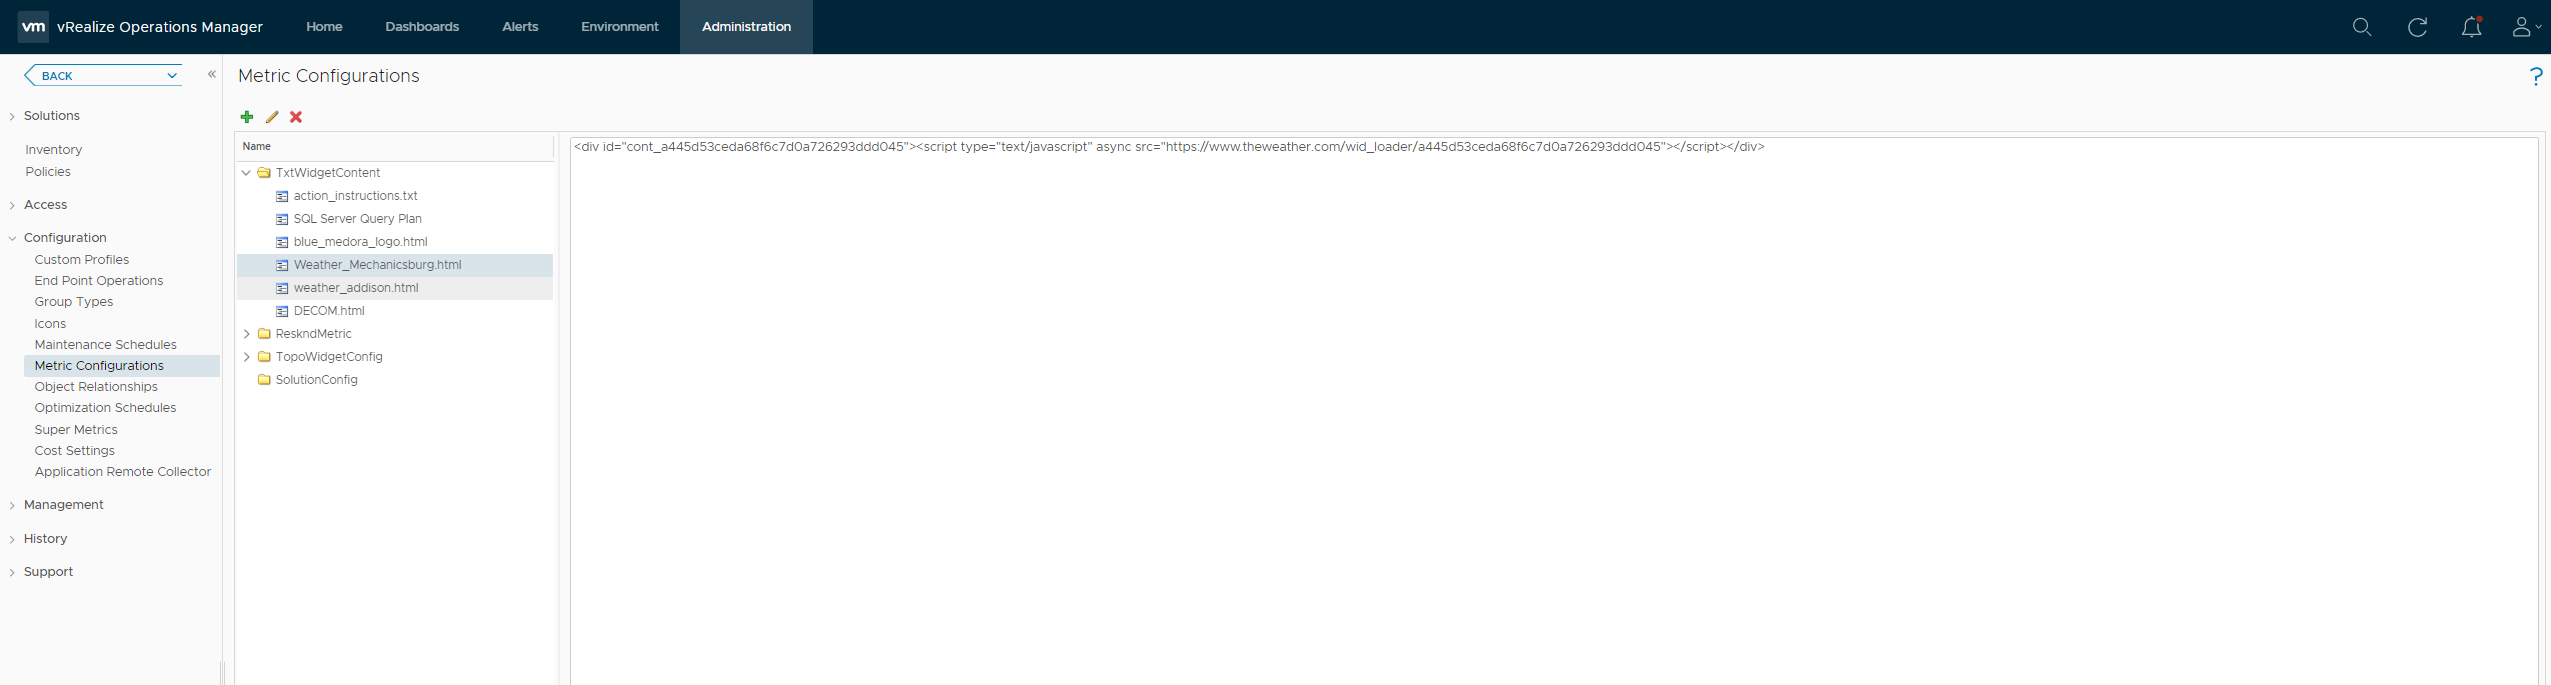2551x685 pixels.
Task: Open Super Metrics in the sidebar
Action: point(76,430)
